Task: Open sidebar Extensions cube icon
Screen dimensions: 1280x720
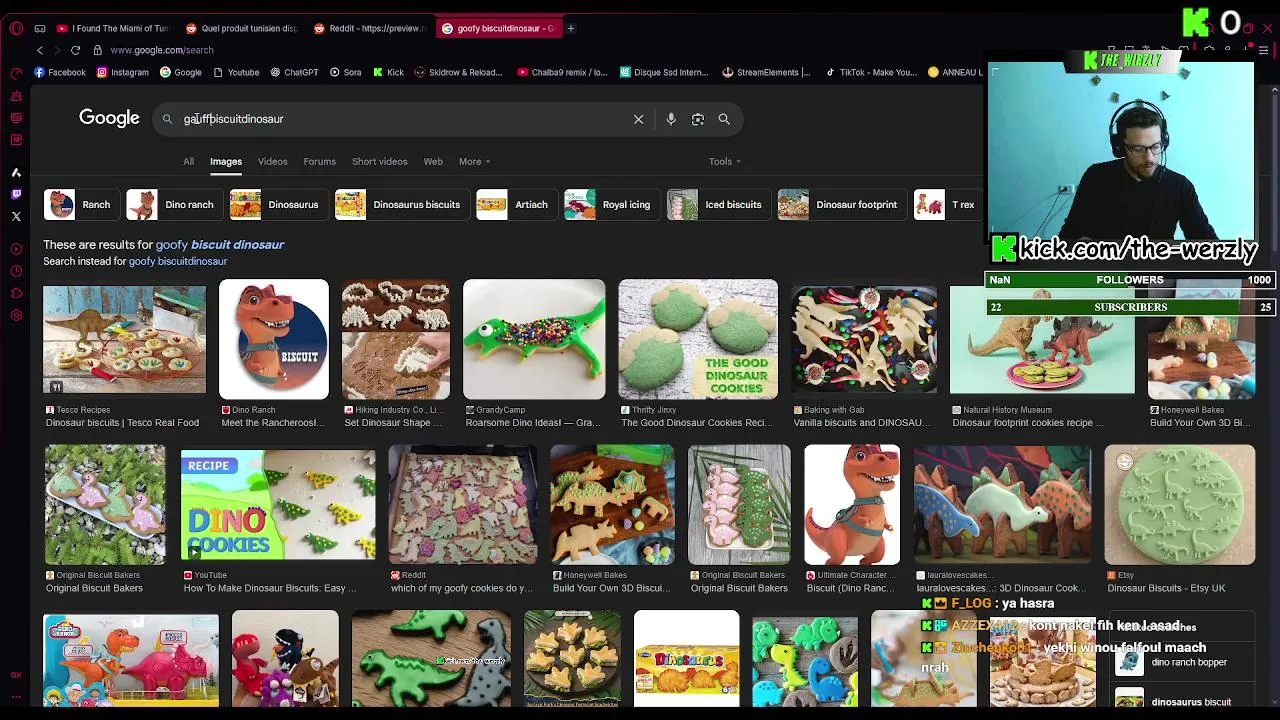Action: point(16,293)
